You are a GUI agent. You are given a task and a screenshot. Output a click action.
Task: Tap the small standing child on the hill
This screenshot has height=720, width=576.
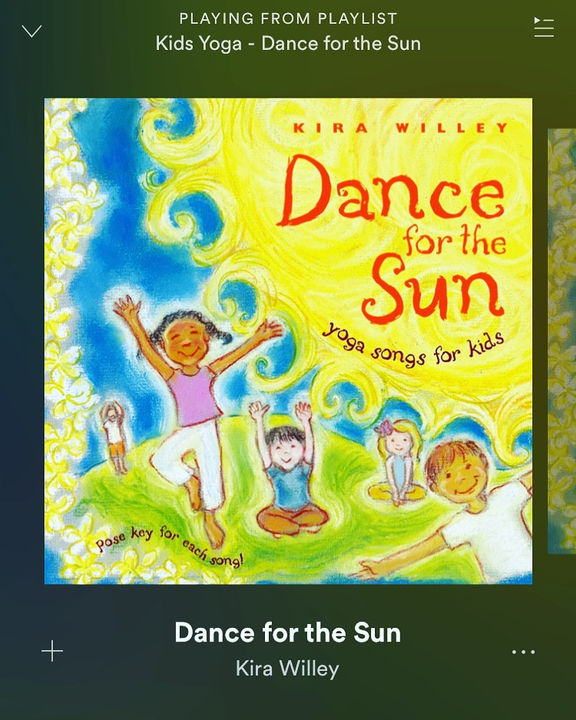[113, 437]
